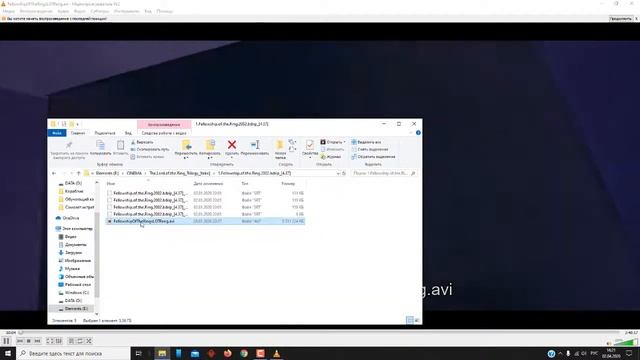Open VLC cone icon in taskbar
Image resolution: width=640 pixels, height=360 pixels.
pos(276,353)
